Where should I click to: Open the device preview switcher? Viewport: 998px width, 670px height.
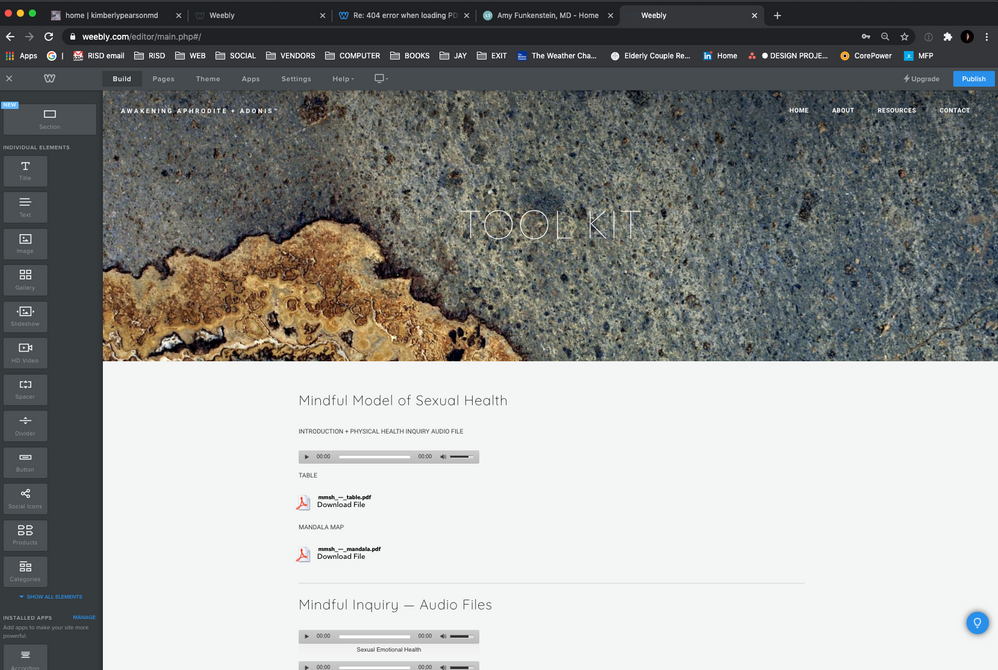pos(381,78)
